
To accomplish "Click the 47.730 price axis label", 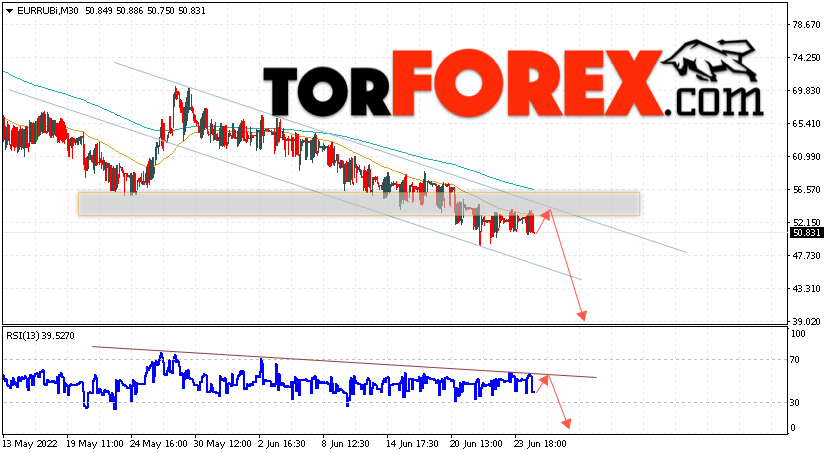I will click(806, 255).
